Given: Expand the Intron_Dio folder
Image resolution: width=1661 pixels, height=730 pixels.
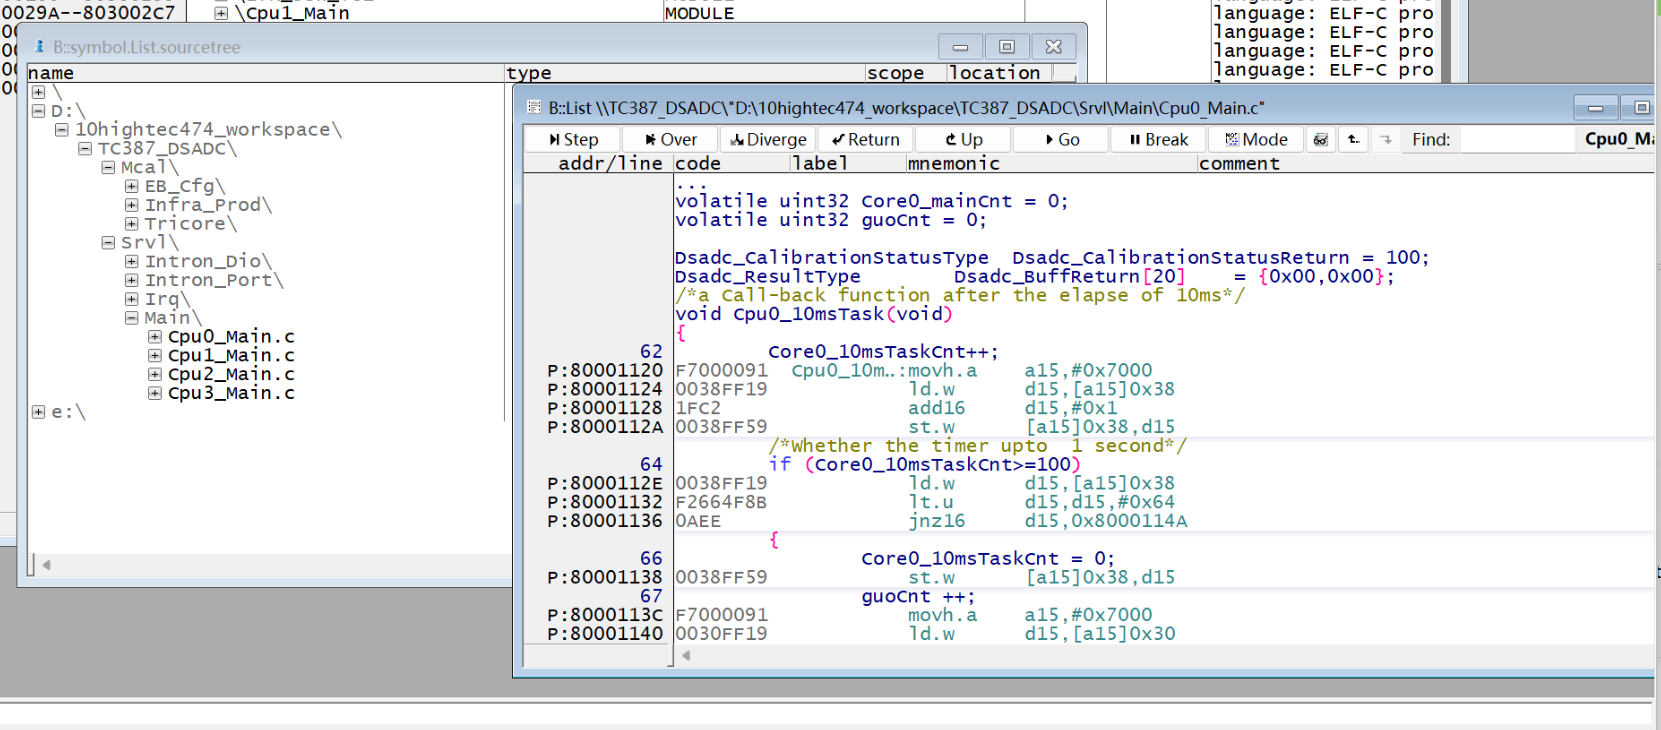Looking at the screenshot, I should tap(131, 262).
